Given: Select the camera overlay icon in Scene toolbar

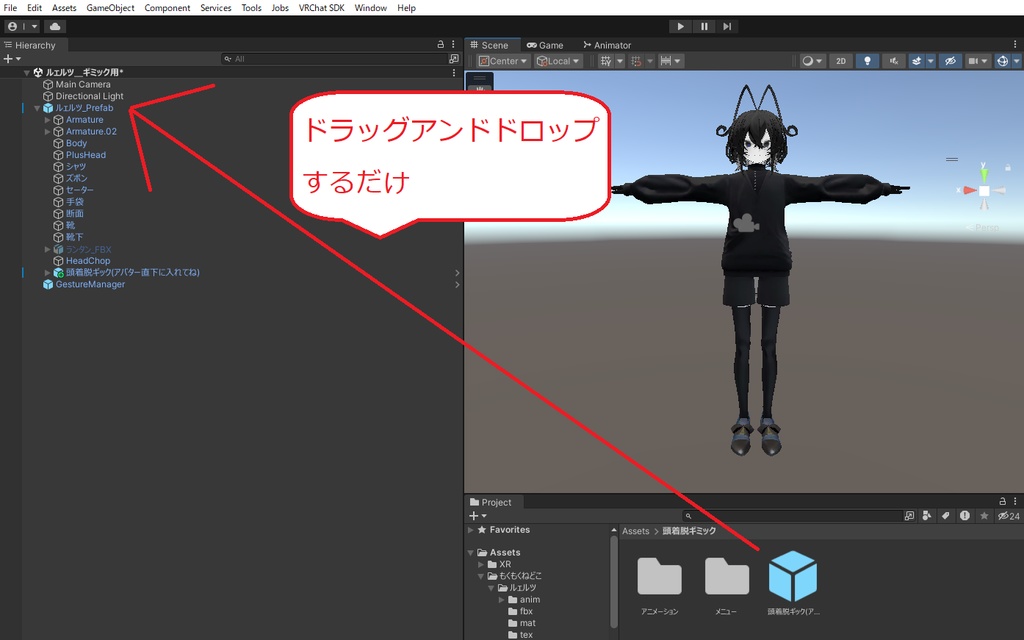Looking at the screenshot, I should coord(973,60).
